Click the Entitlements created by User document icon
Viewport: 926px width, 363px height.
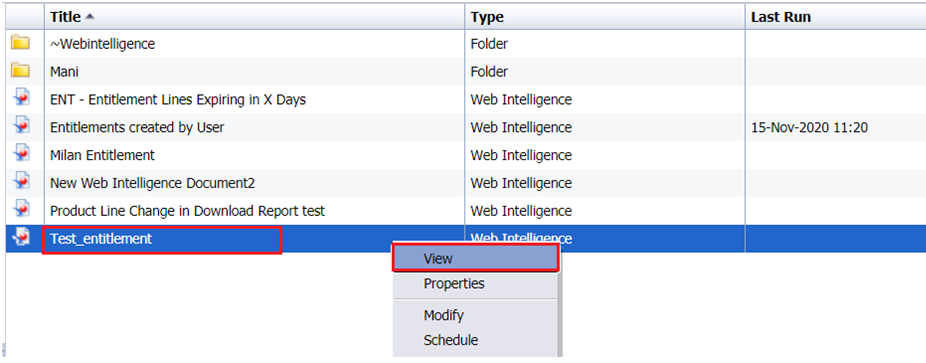click(x=22, y=126)
